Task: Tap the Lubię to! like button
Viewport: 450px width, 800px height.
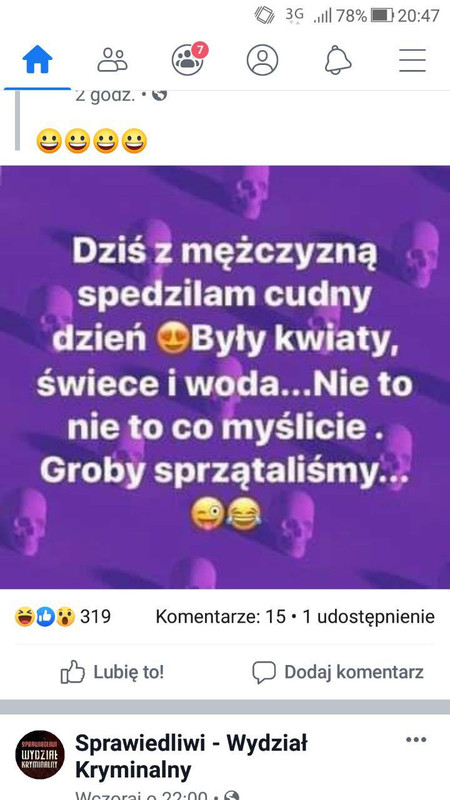Action: click(112, 672)
